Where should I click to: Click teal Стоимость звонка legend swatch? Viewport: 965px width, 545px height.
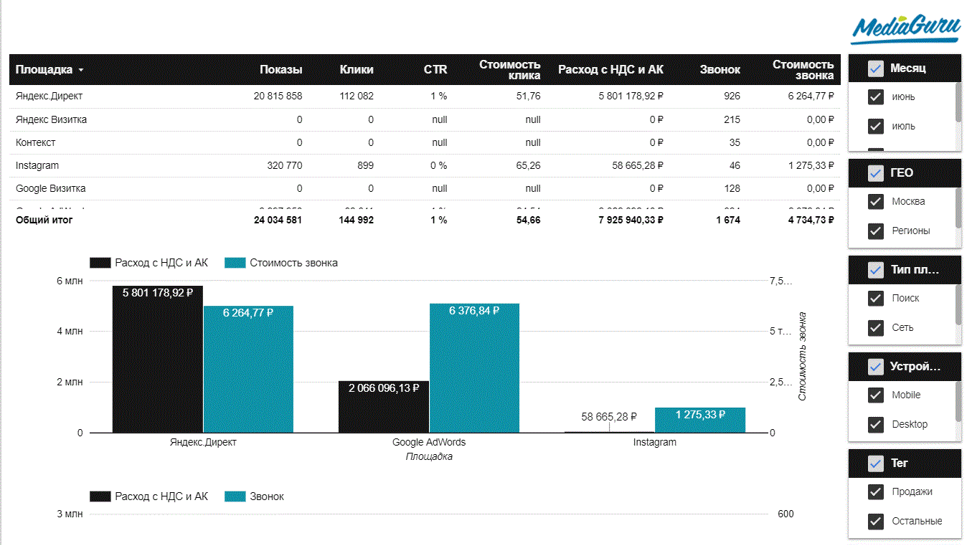point(235,263)
